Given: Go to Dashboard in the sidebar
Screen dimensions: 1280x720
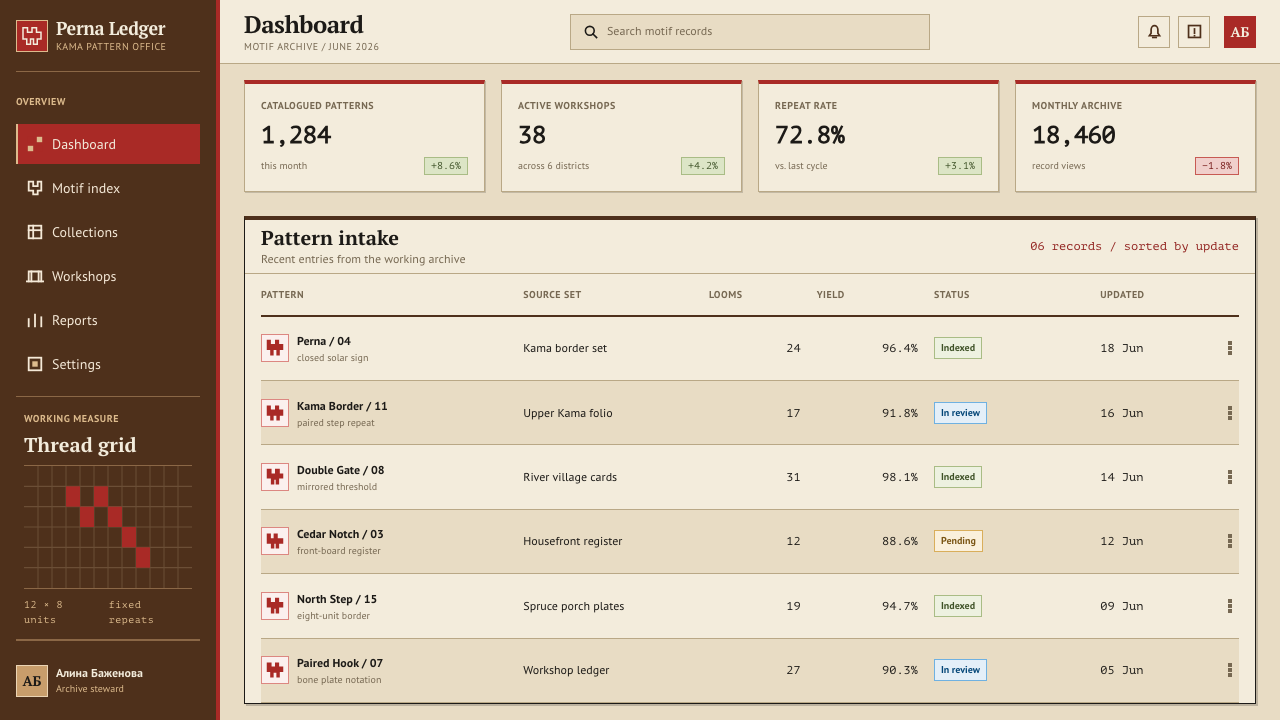Looking at the screenshot, I should (x=108, y=144).
